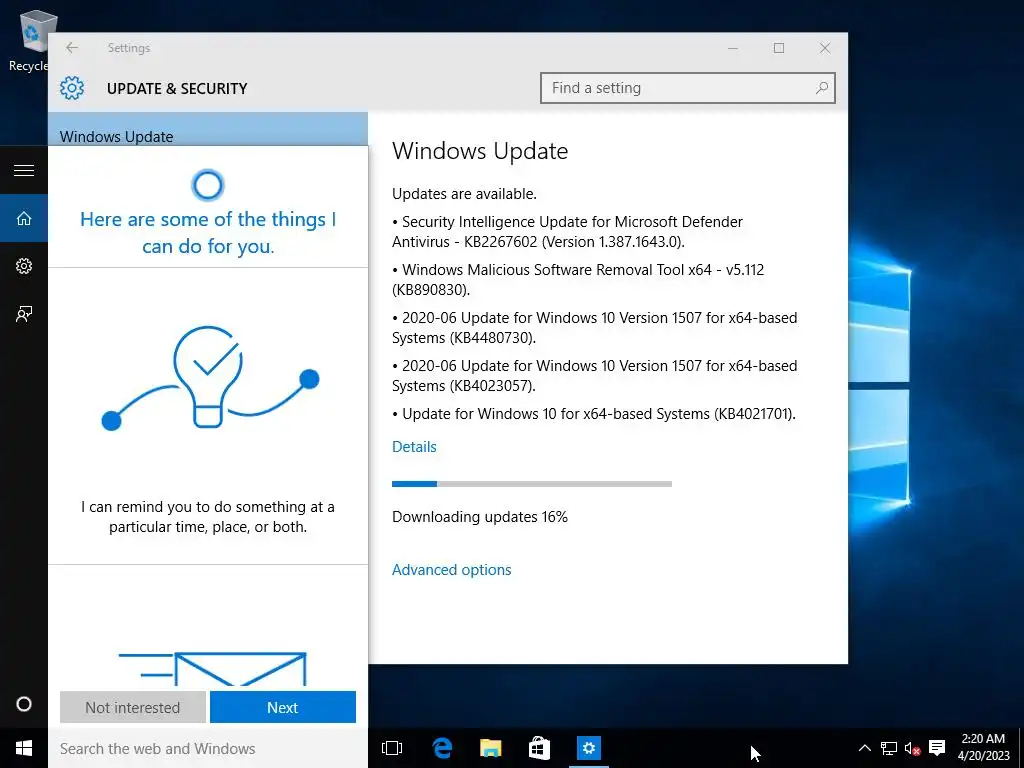Click the Windows Update page heading
The height and width of the screenshot is (768, 1024).
[480, 151]
